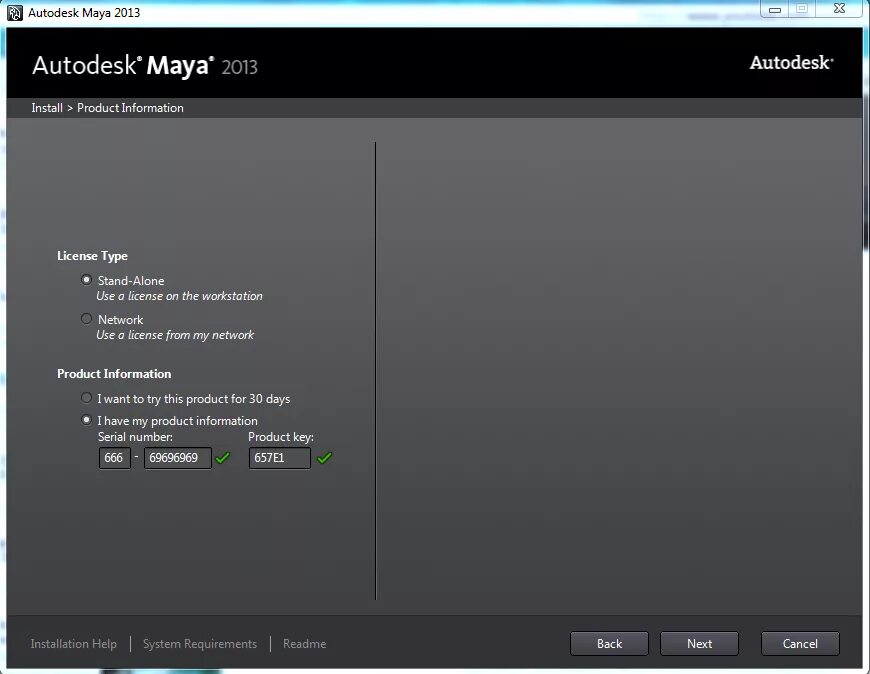Click the Install breadcrumb text
This screenshot has width=870, height=674.
point(47,108)
